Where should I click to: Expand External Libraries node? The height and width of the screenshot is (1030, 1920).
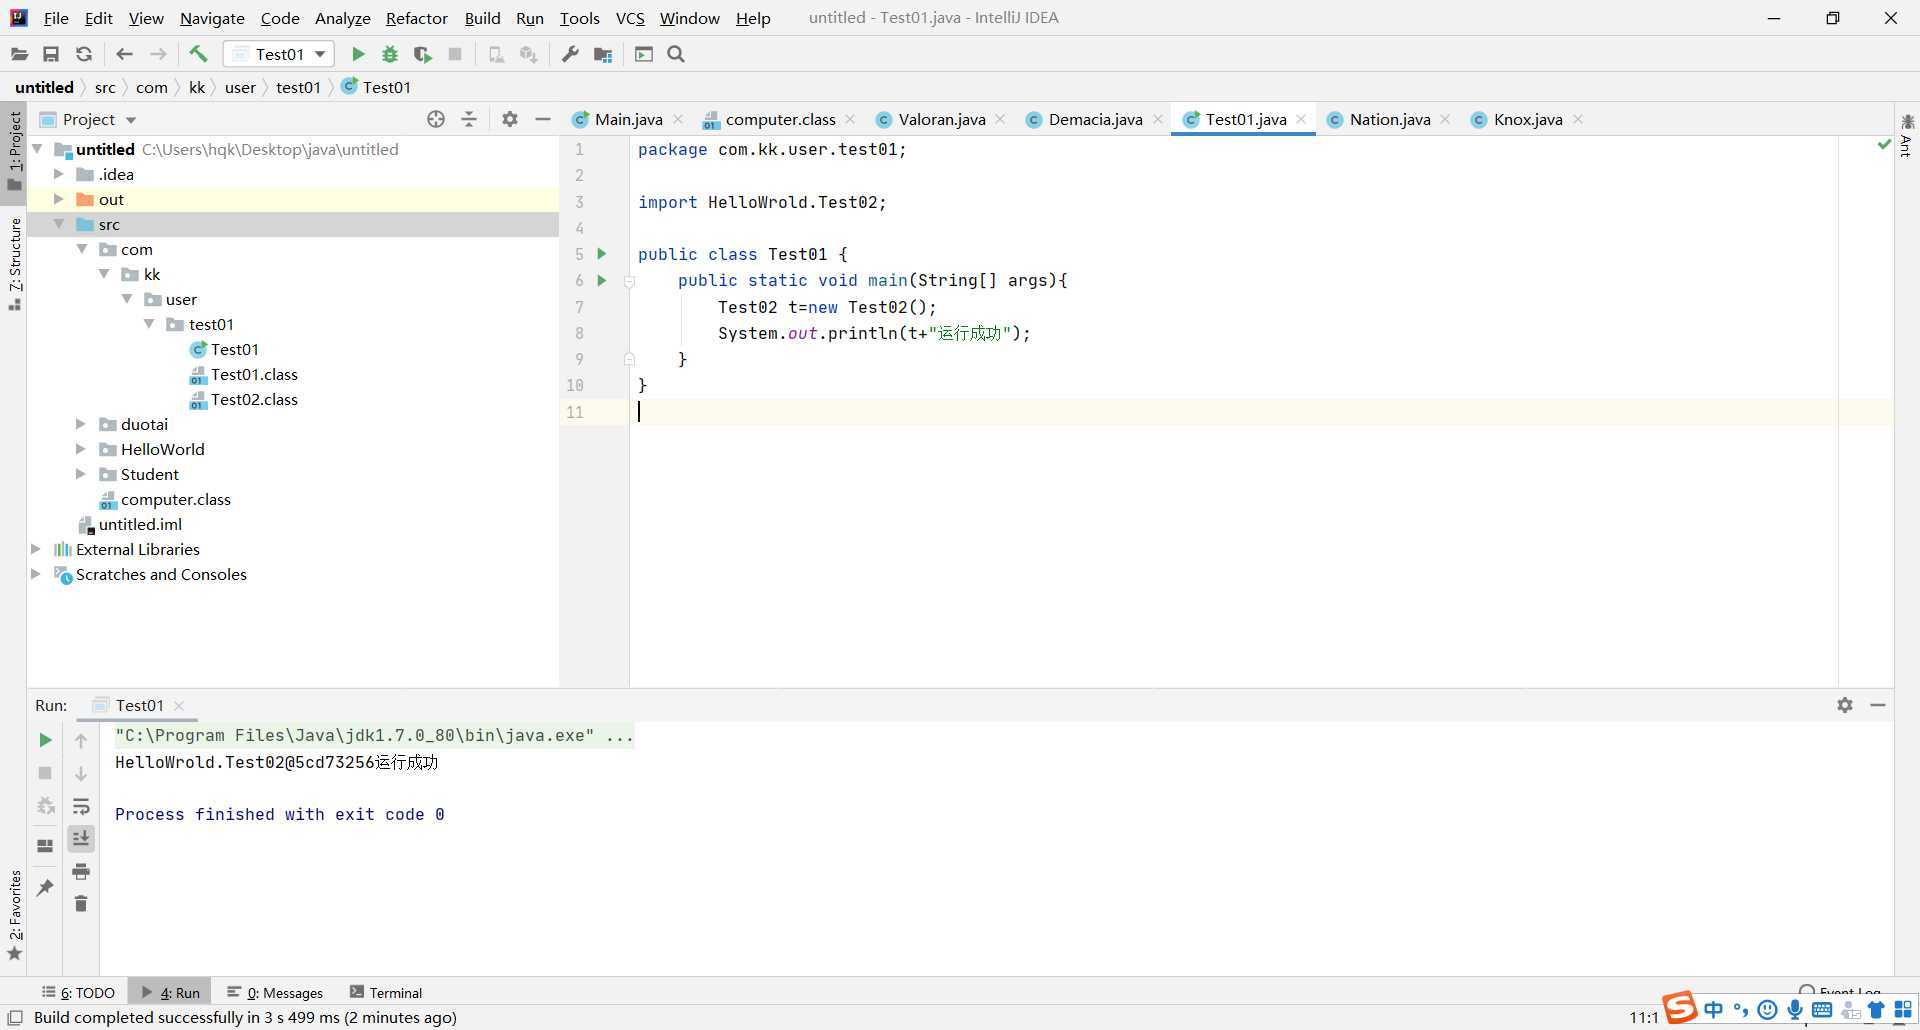[36, 549]
